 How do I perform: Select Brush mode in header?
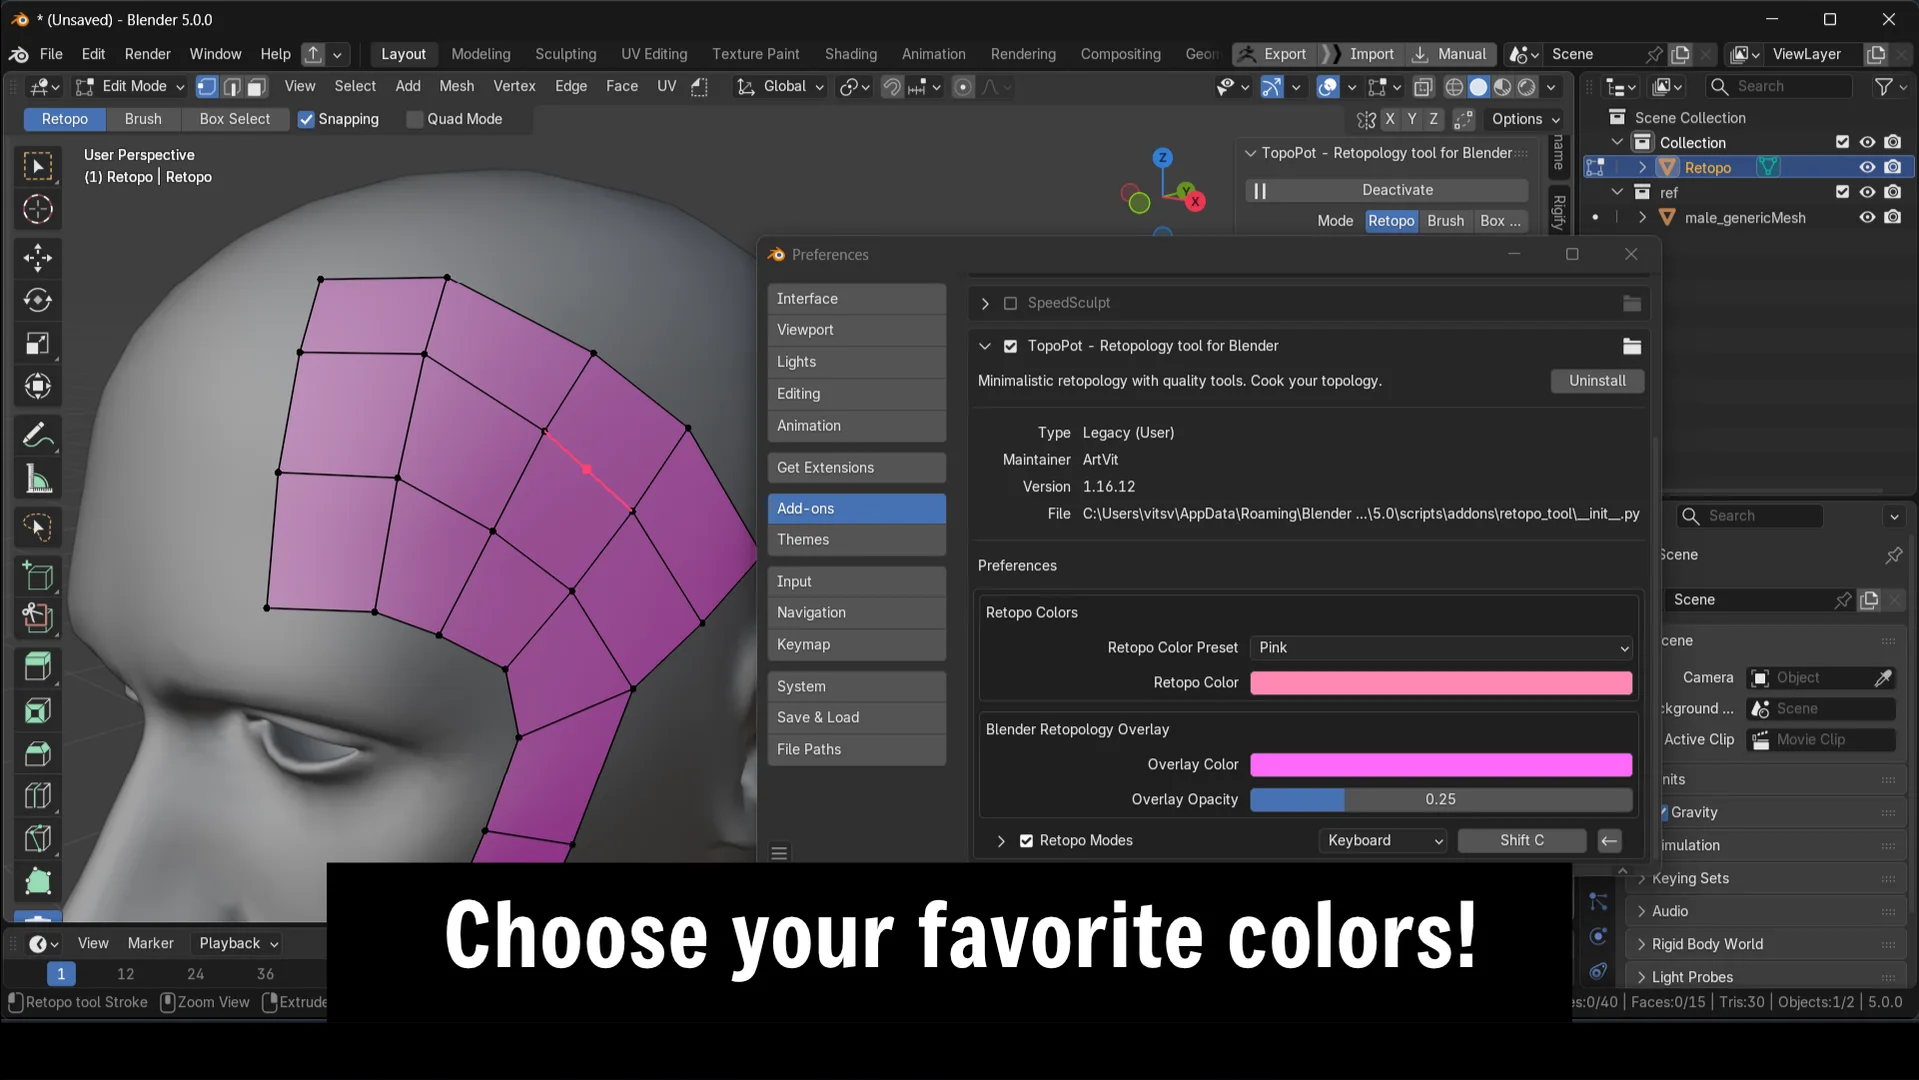[x=143, y=119]
